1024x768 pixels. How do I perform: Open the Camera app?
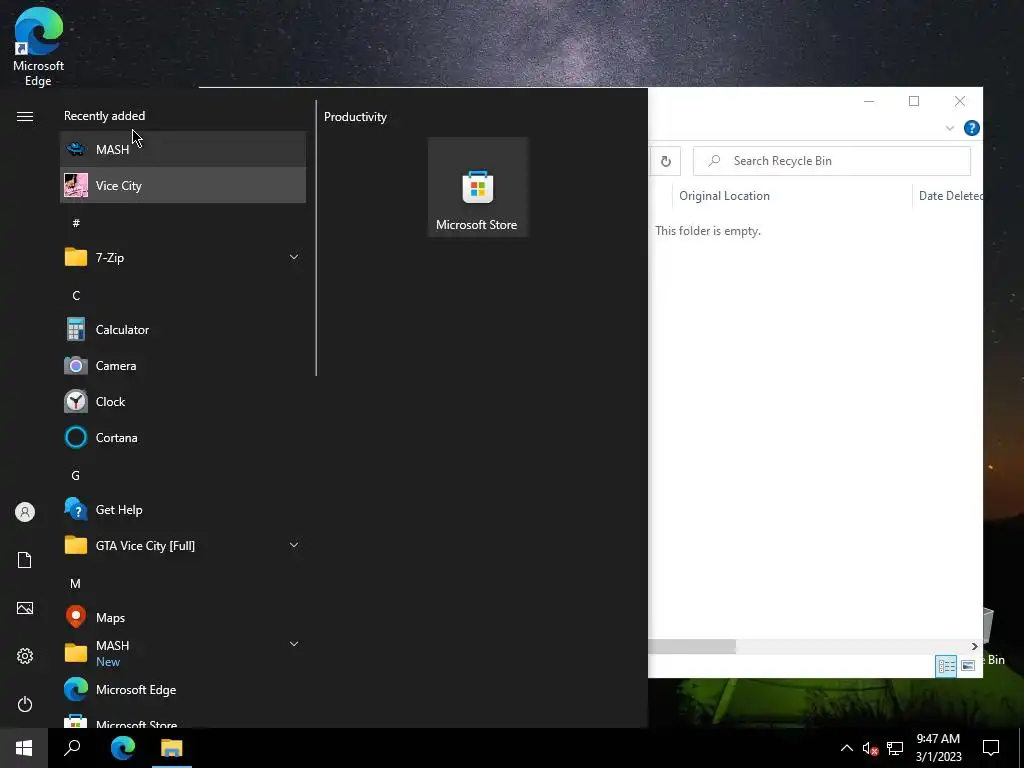pos(183,365)
